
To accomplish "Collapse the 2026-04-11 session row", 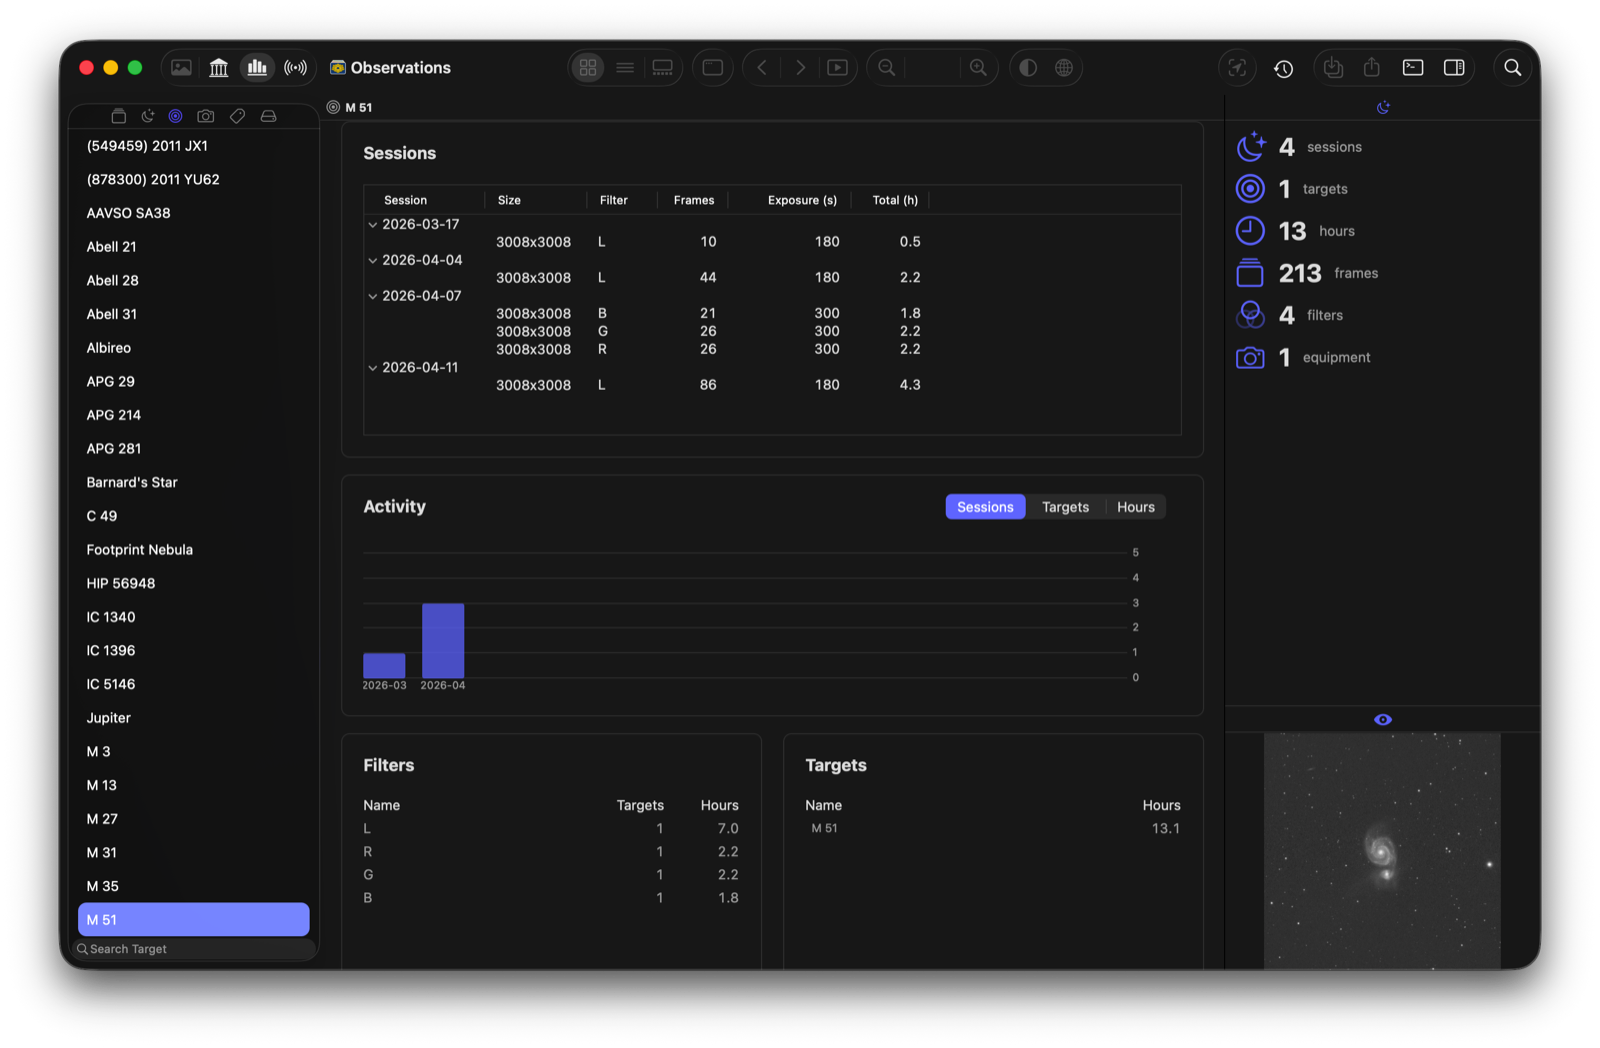I will pyautogui.click(x=373, y=368).
